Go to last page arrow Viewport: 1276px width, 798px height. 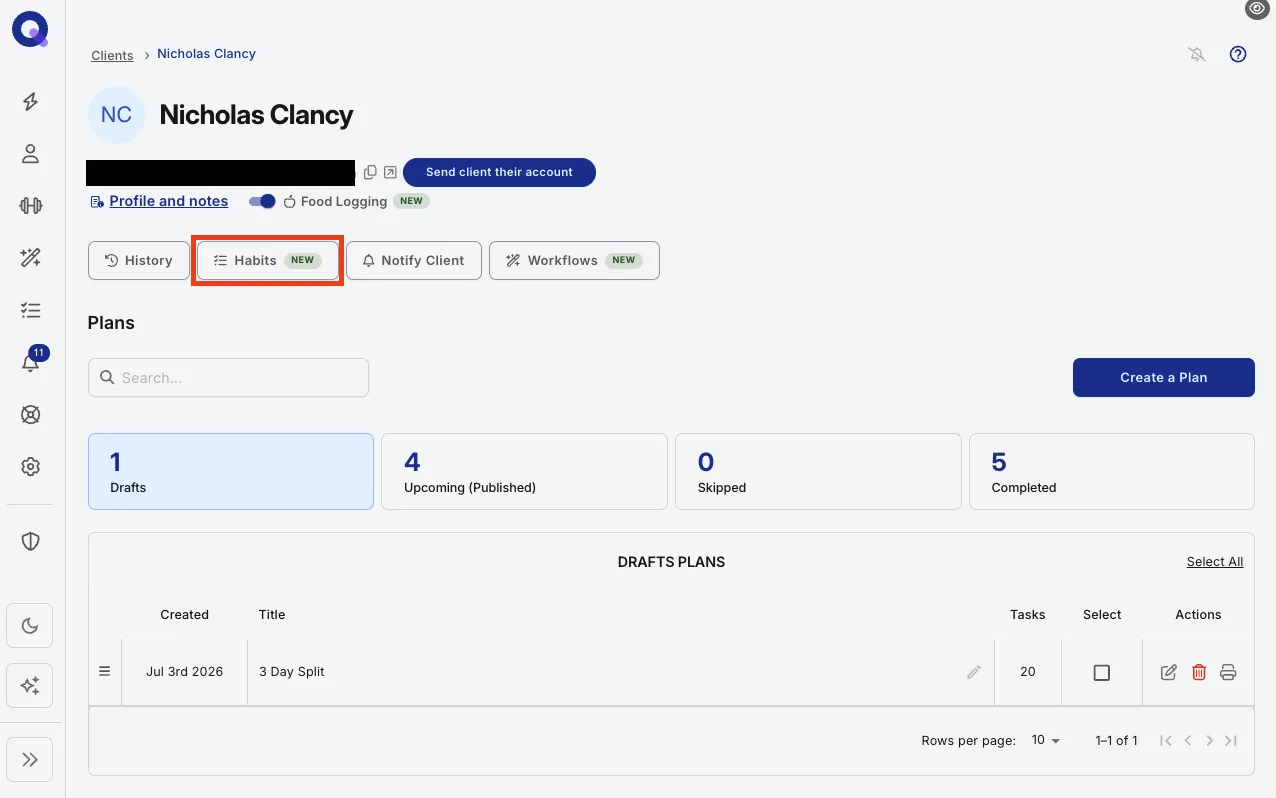pos(1231,741)
